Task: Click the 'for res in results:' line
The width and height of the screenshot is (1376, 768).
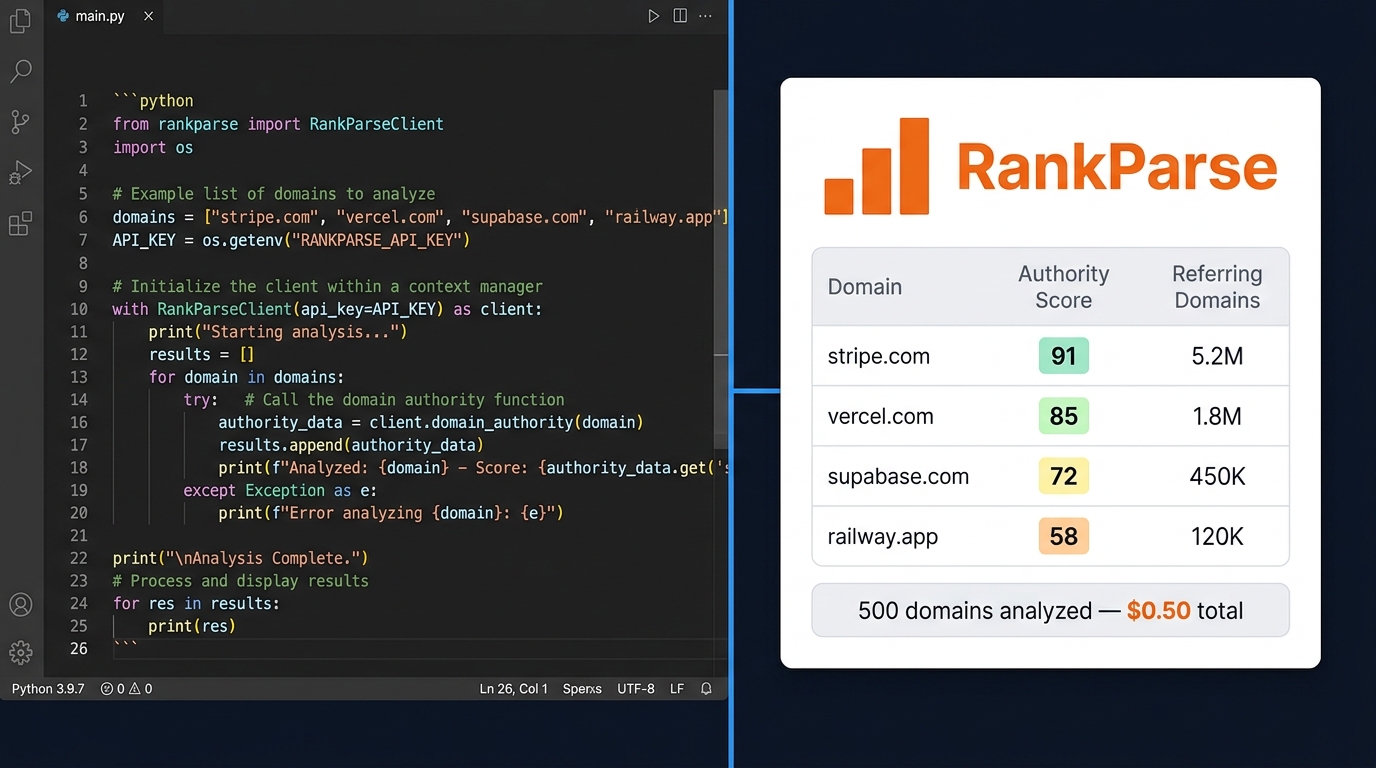Action: [x=197, y=604]
